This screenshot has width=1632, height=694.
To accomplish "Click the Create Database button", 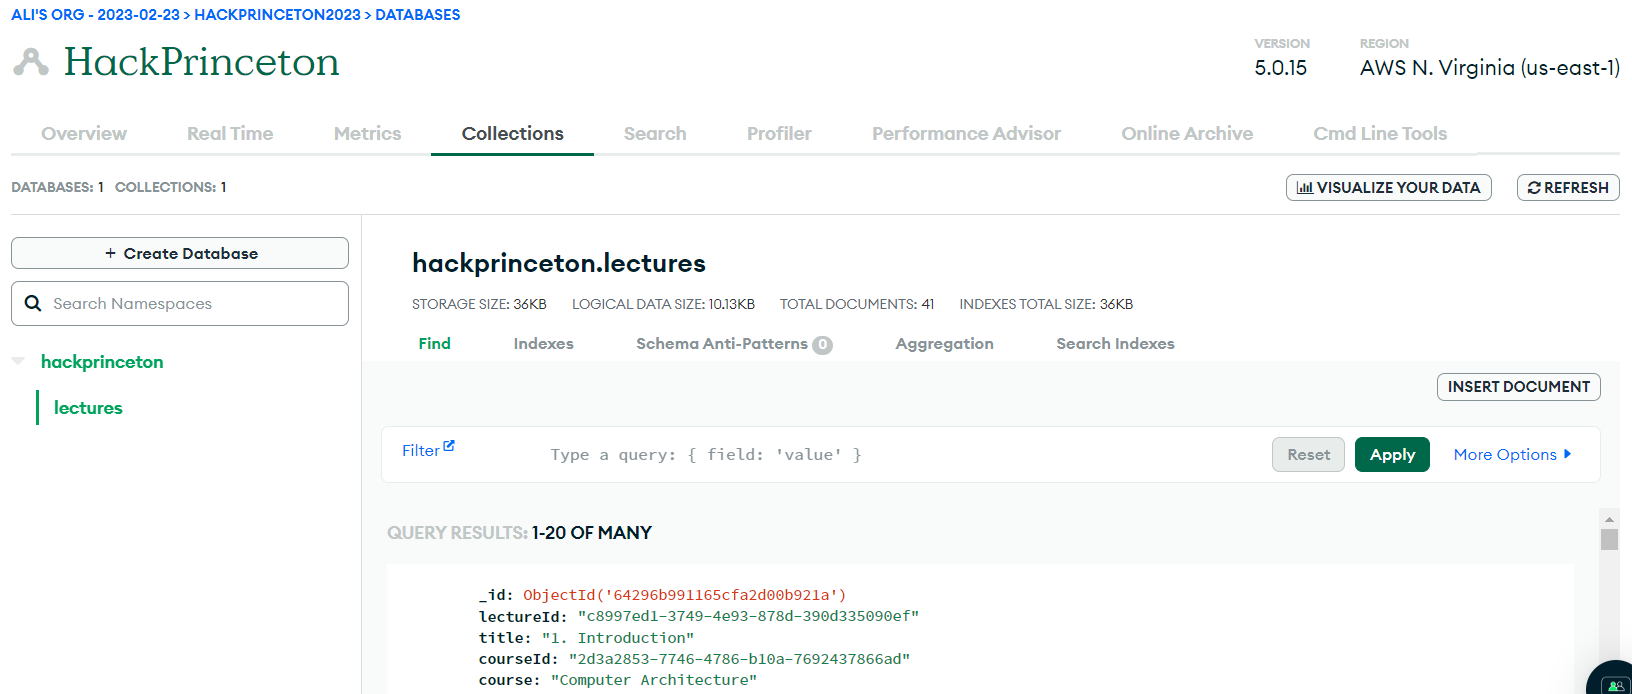I will coord(180,253).
